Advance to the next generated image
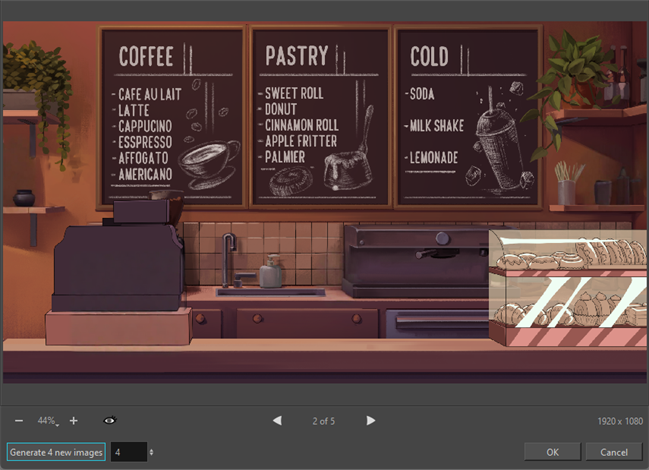Image resolution: width=649 pixels, height=470 pixels. click(371, 421)
